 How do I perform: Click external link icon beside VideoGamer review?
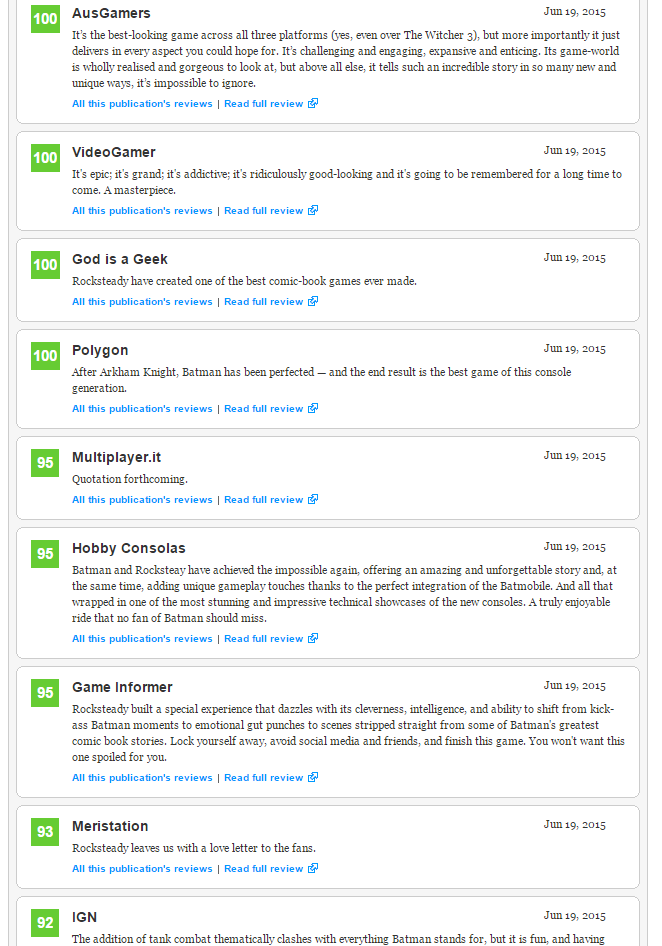click(313, 211)
